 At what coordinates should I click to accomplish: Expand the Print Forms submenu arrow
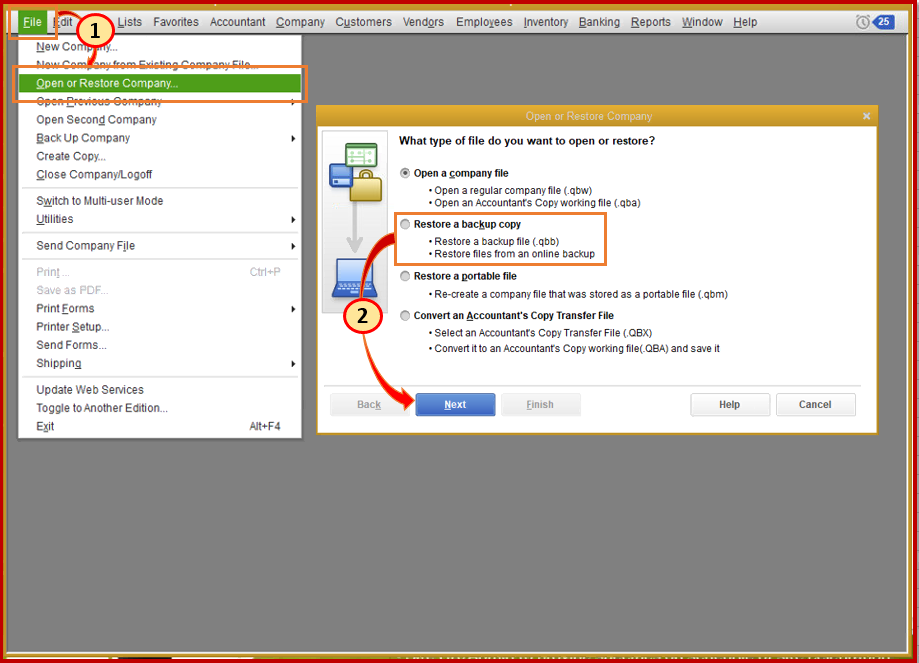(x=293, y=309)
